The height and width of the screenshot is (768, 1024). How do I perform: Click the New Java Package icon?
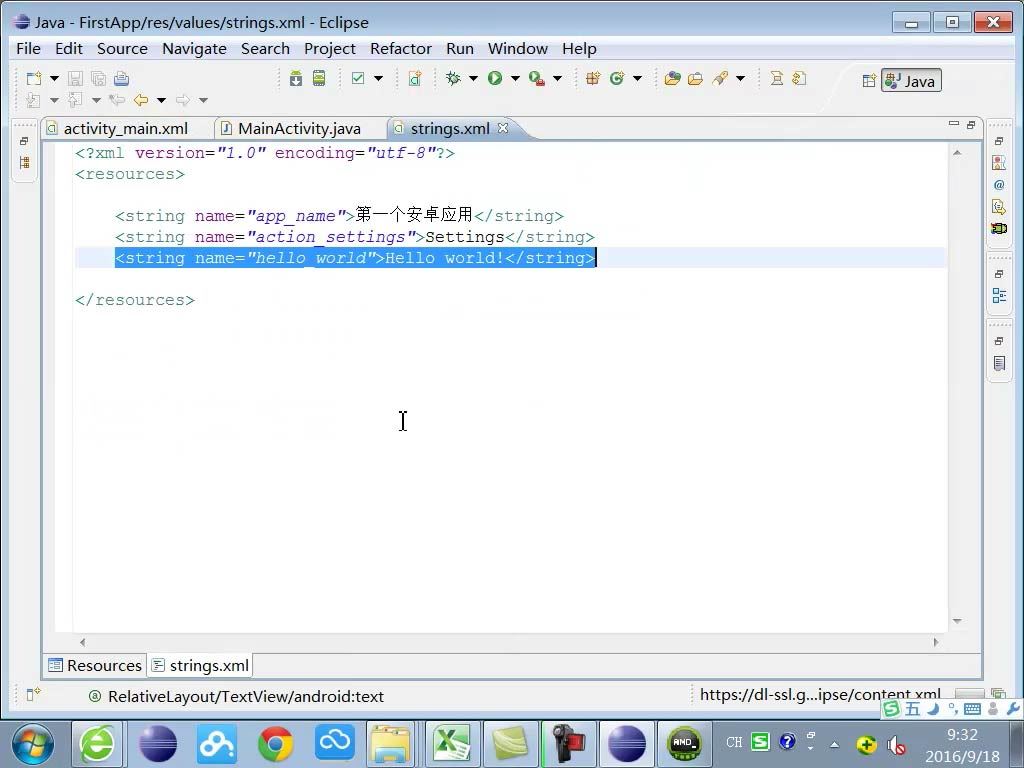tap(593, 79)
